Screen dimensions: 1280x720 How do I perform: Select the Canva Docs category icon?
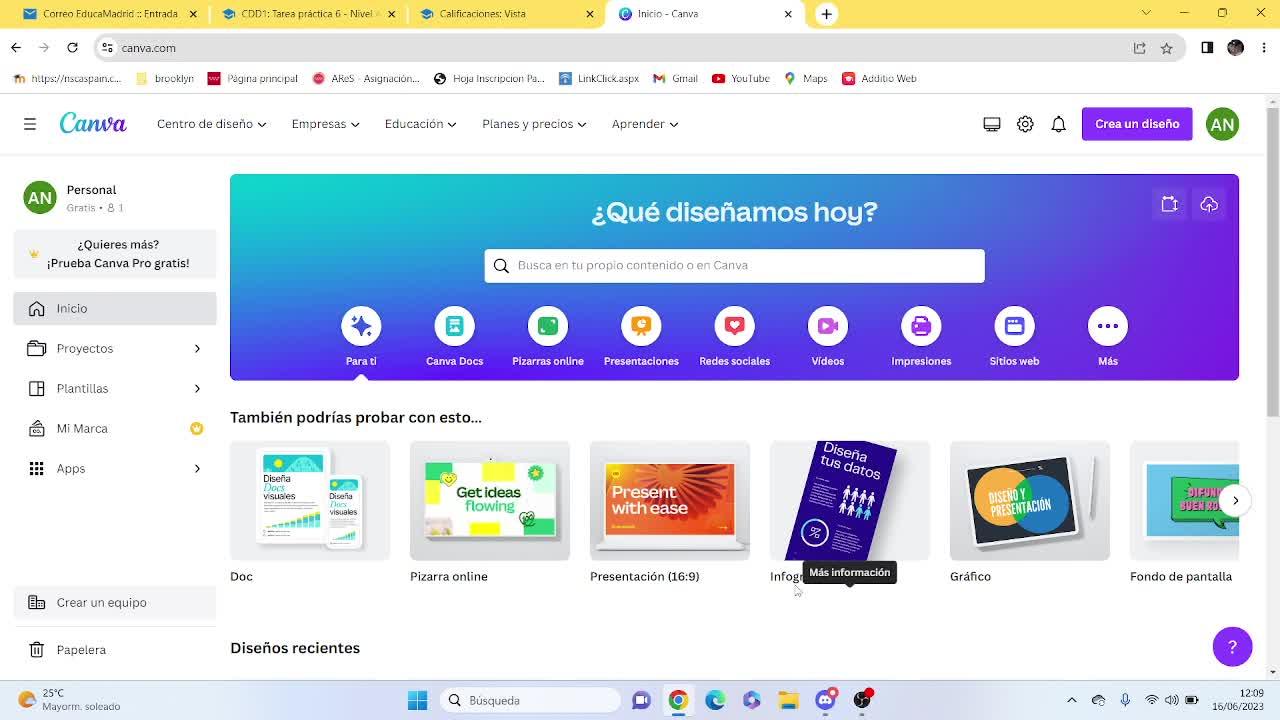454,326
